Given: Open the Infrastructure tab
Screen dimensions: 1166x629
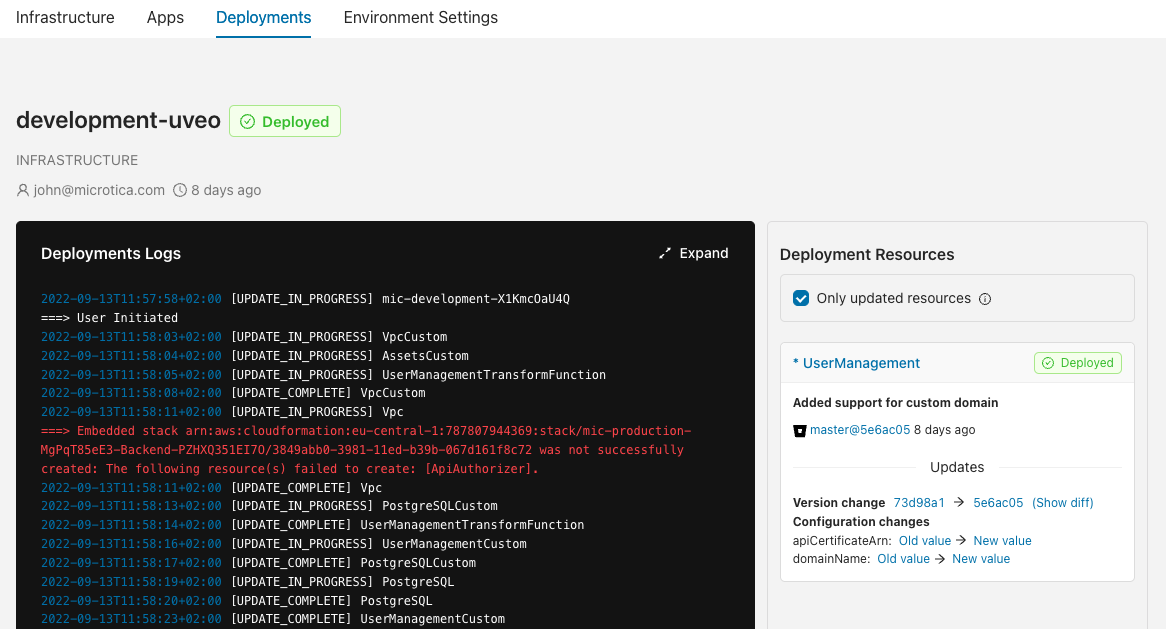Looking at the screenshot, I should pyautogui.click(x=65, y=17).
